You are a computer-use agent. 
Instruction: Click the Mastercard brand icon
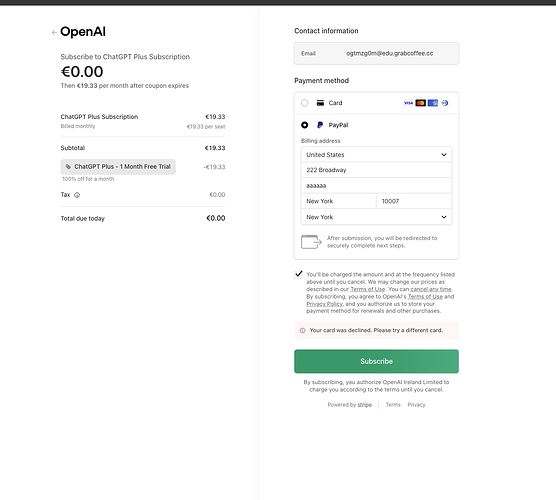coord(421,103)
